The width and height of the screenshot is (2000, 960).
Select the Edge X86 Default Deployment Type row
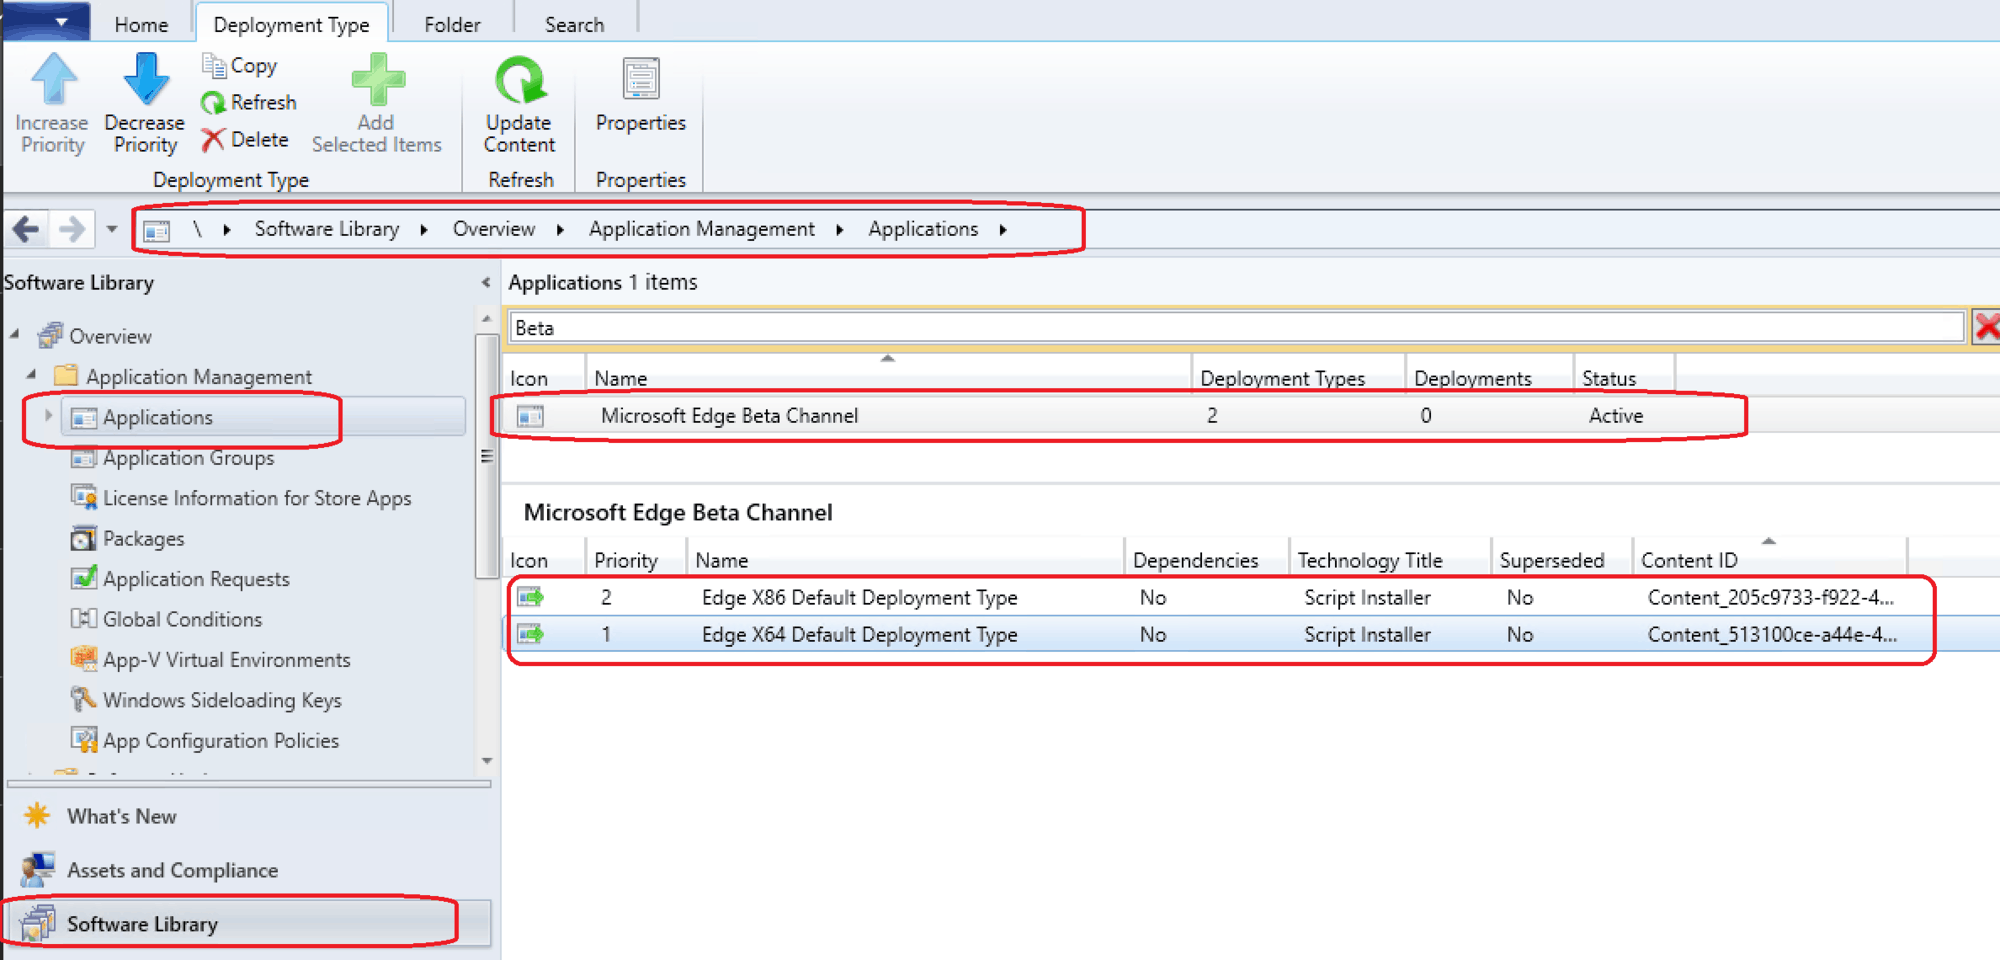tap(859, 597)
